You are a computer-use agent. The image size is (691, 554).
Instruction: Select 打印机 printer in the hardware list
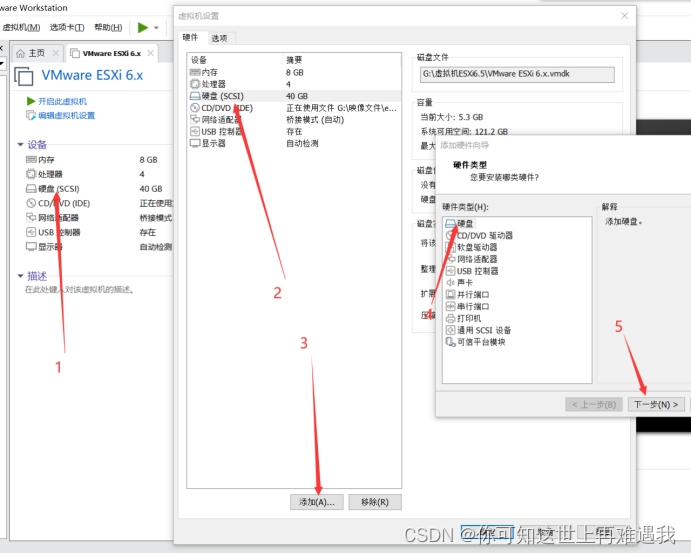tap(464, 318)
